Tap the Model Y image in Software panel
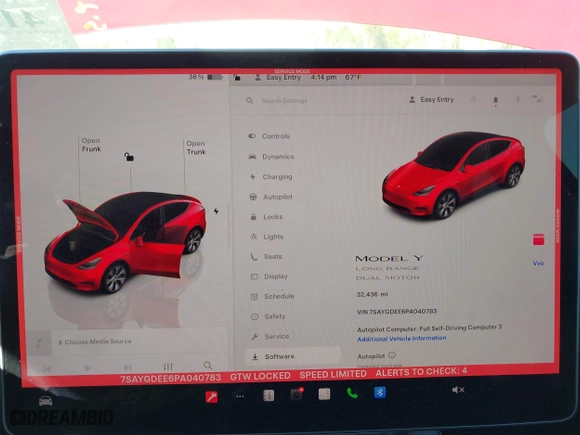580x435 pixels. point(453,175)
